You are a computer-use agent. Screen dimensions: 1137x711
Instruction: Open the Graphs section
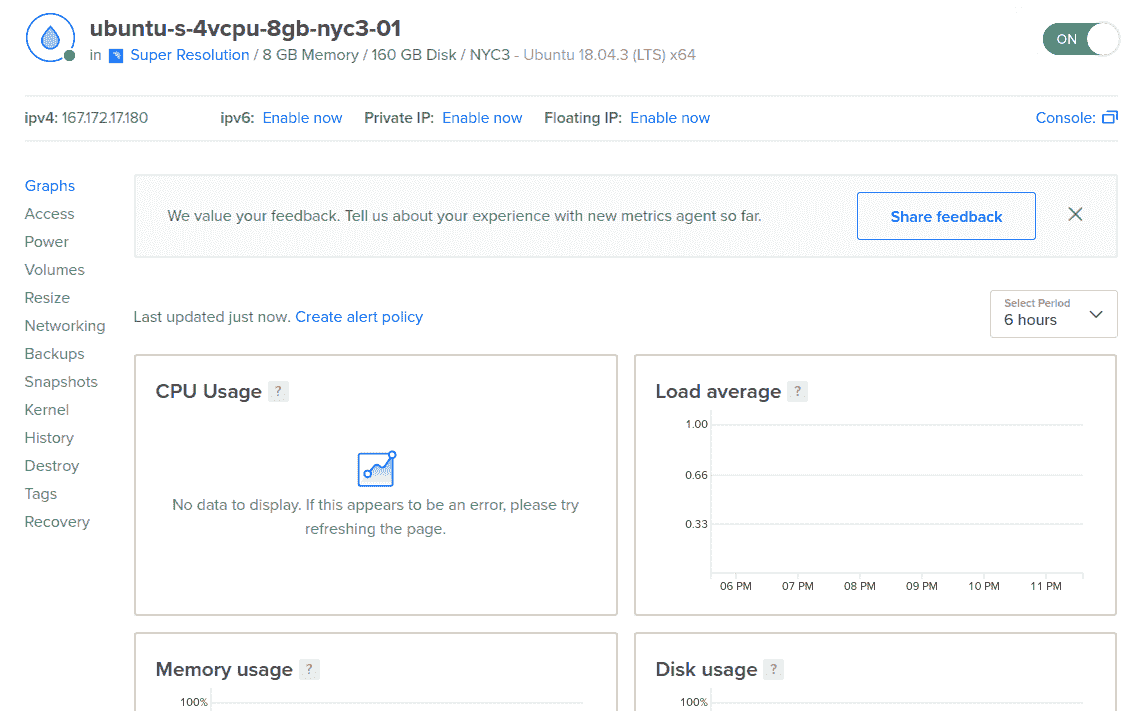[x=49, y=186]
